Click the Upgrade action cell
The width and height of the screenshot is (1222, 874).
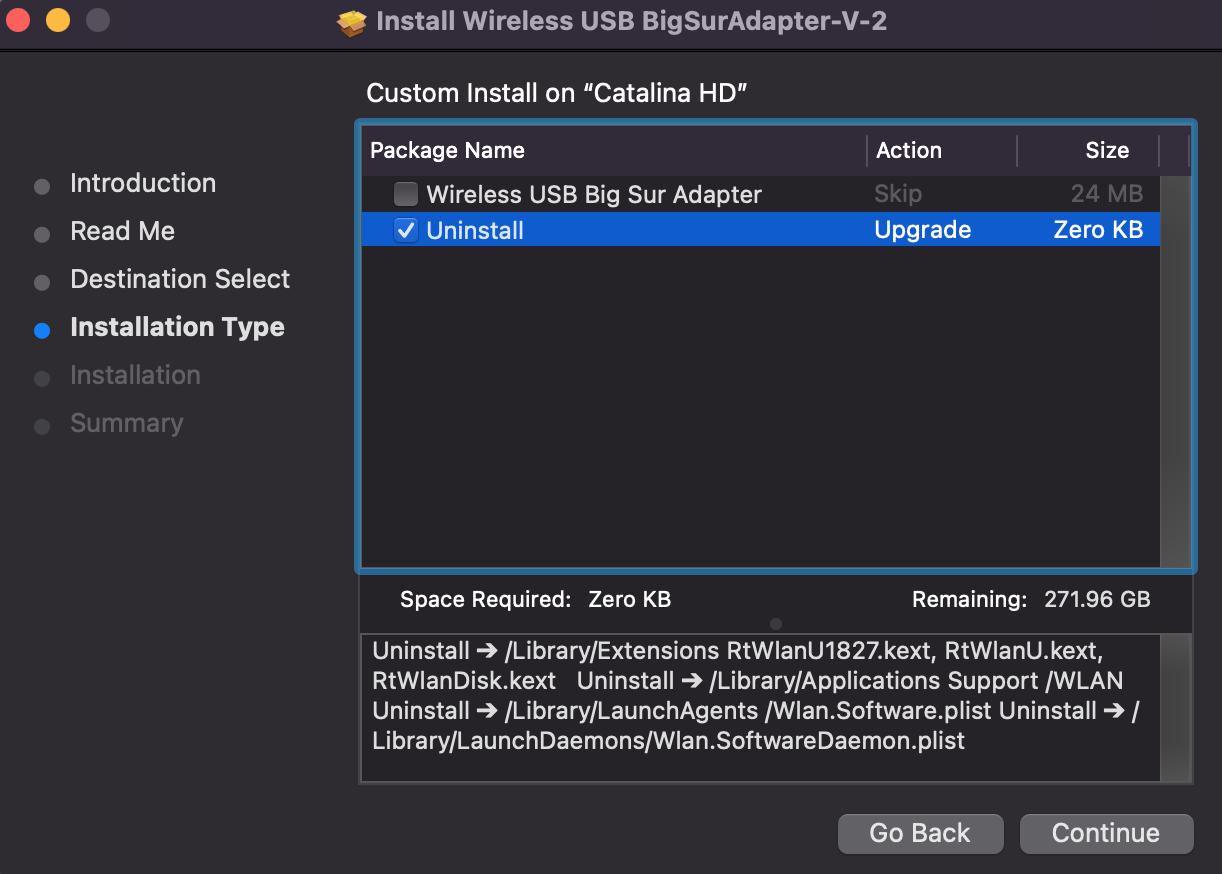[x=922, y=230]
